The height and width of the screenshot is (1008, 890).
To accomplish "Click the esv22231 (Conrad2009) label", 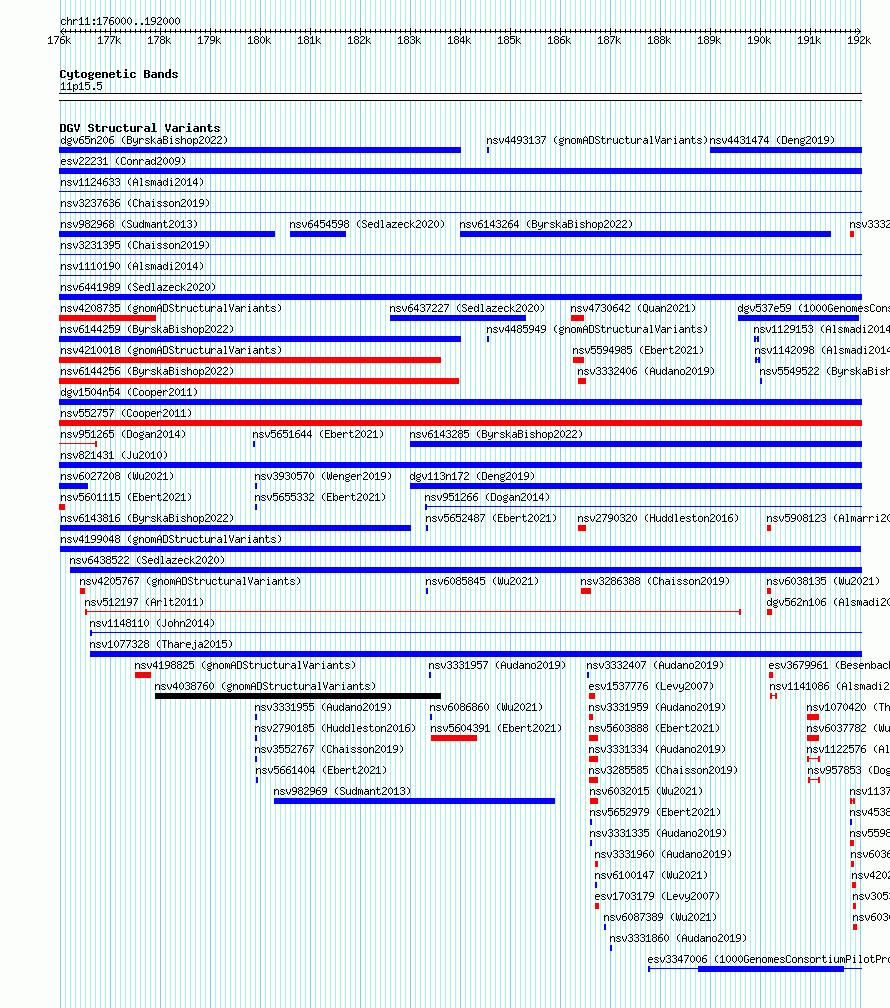I will (123, 161).
